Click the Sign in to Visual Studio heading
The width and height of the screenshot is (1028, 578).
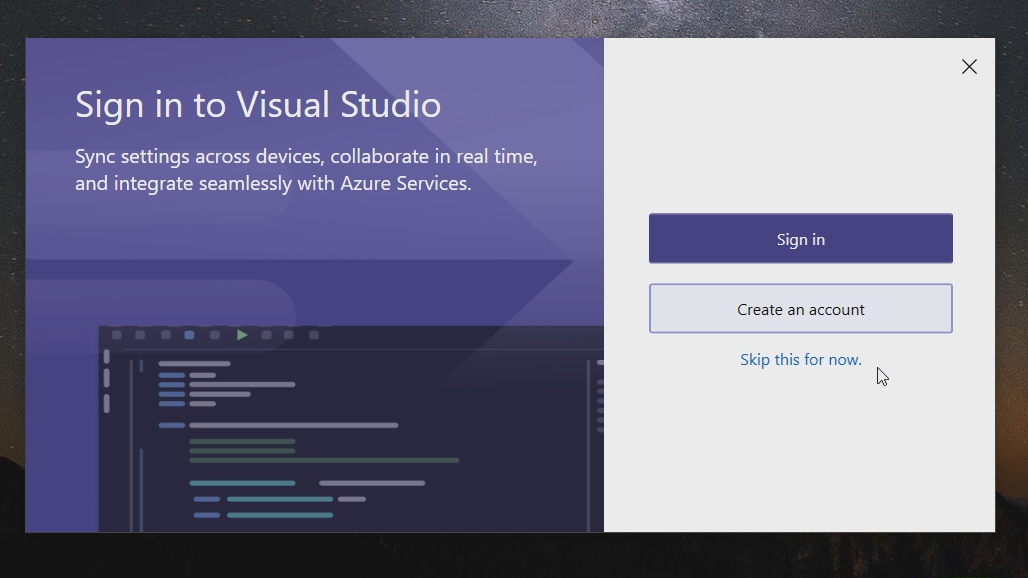pos(258,105)
